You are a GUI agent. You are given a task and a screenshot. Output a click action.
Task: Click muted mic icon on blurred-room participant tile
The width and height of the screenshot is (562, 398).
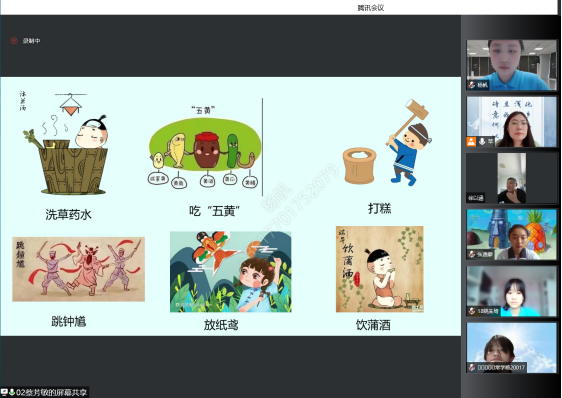pyautogui.click(x=472, y=311)
